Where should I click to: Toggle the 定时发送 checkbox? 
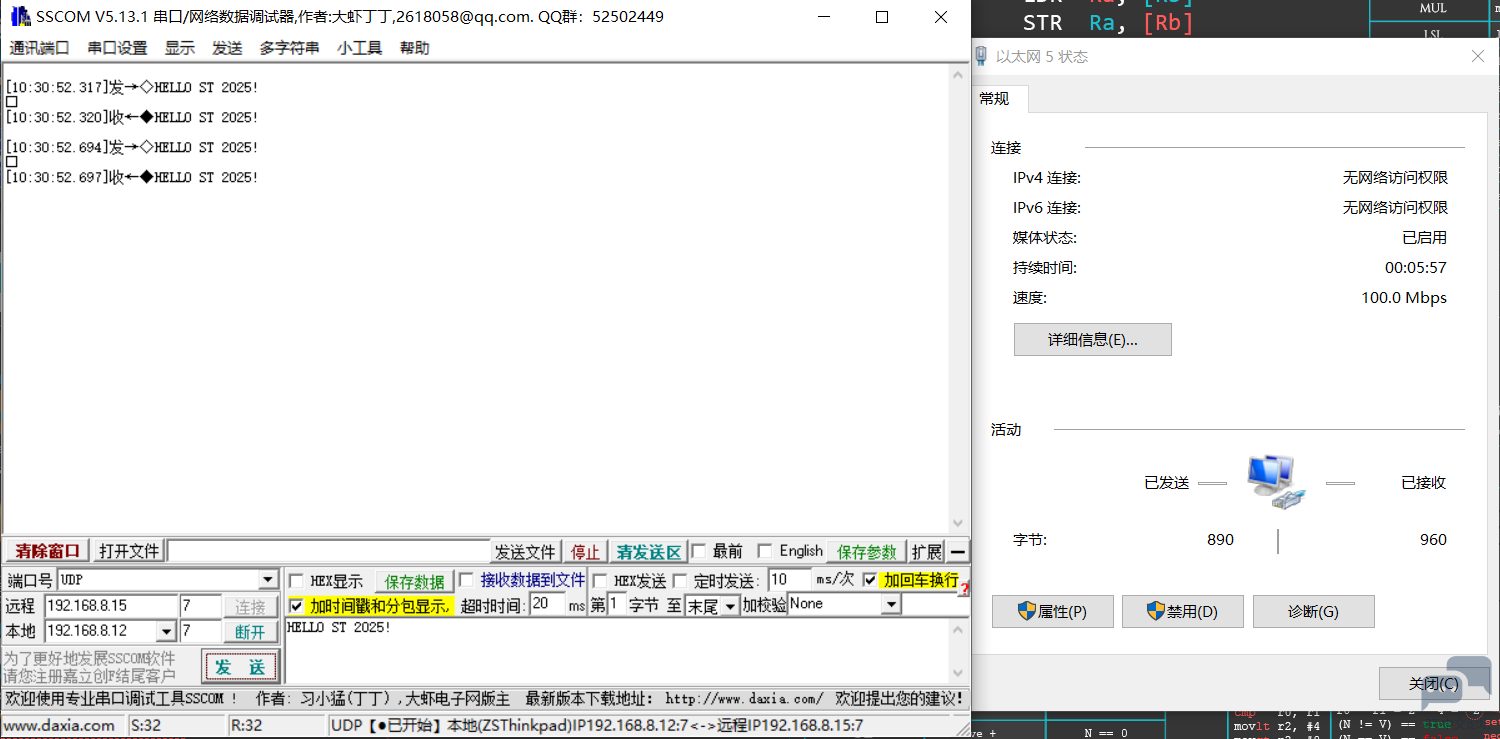pos(680,581)
